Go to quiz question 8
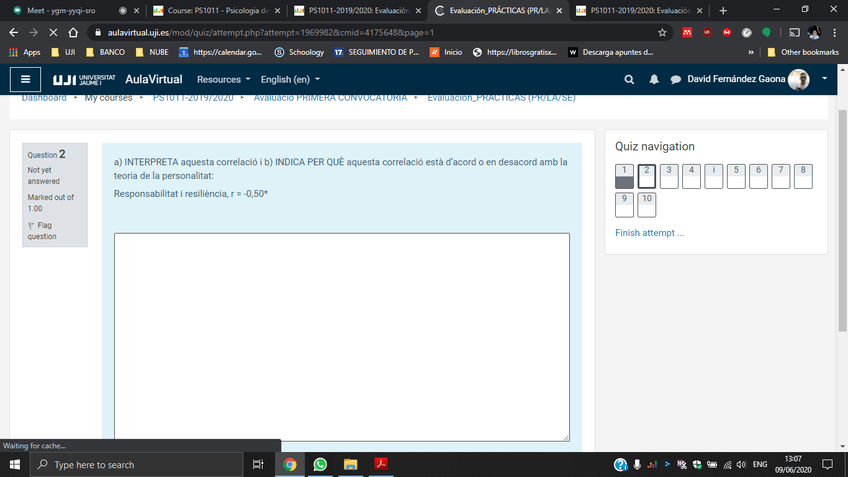The width and height of the screenshot is (848, 477). coord(803,176)
